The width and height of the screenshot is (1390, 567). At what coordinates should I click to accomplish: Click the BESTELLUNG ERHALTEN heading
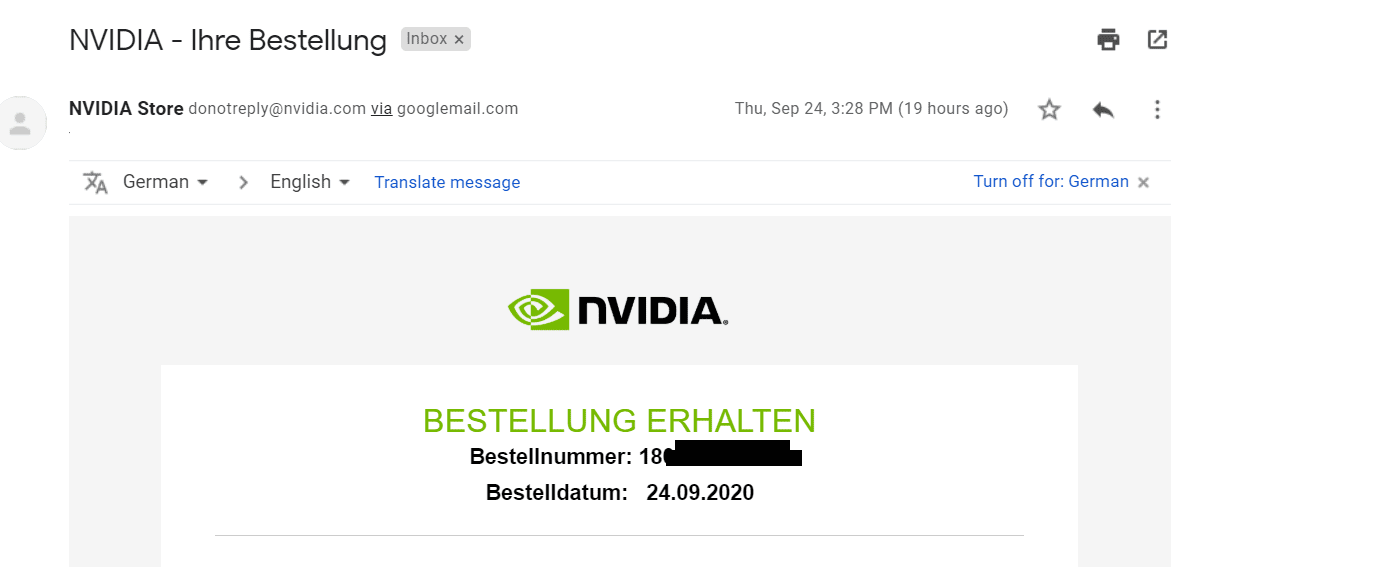tap(619, 421)
